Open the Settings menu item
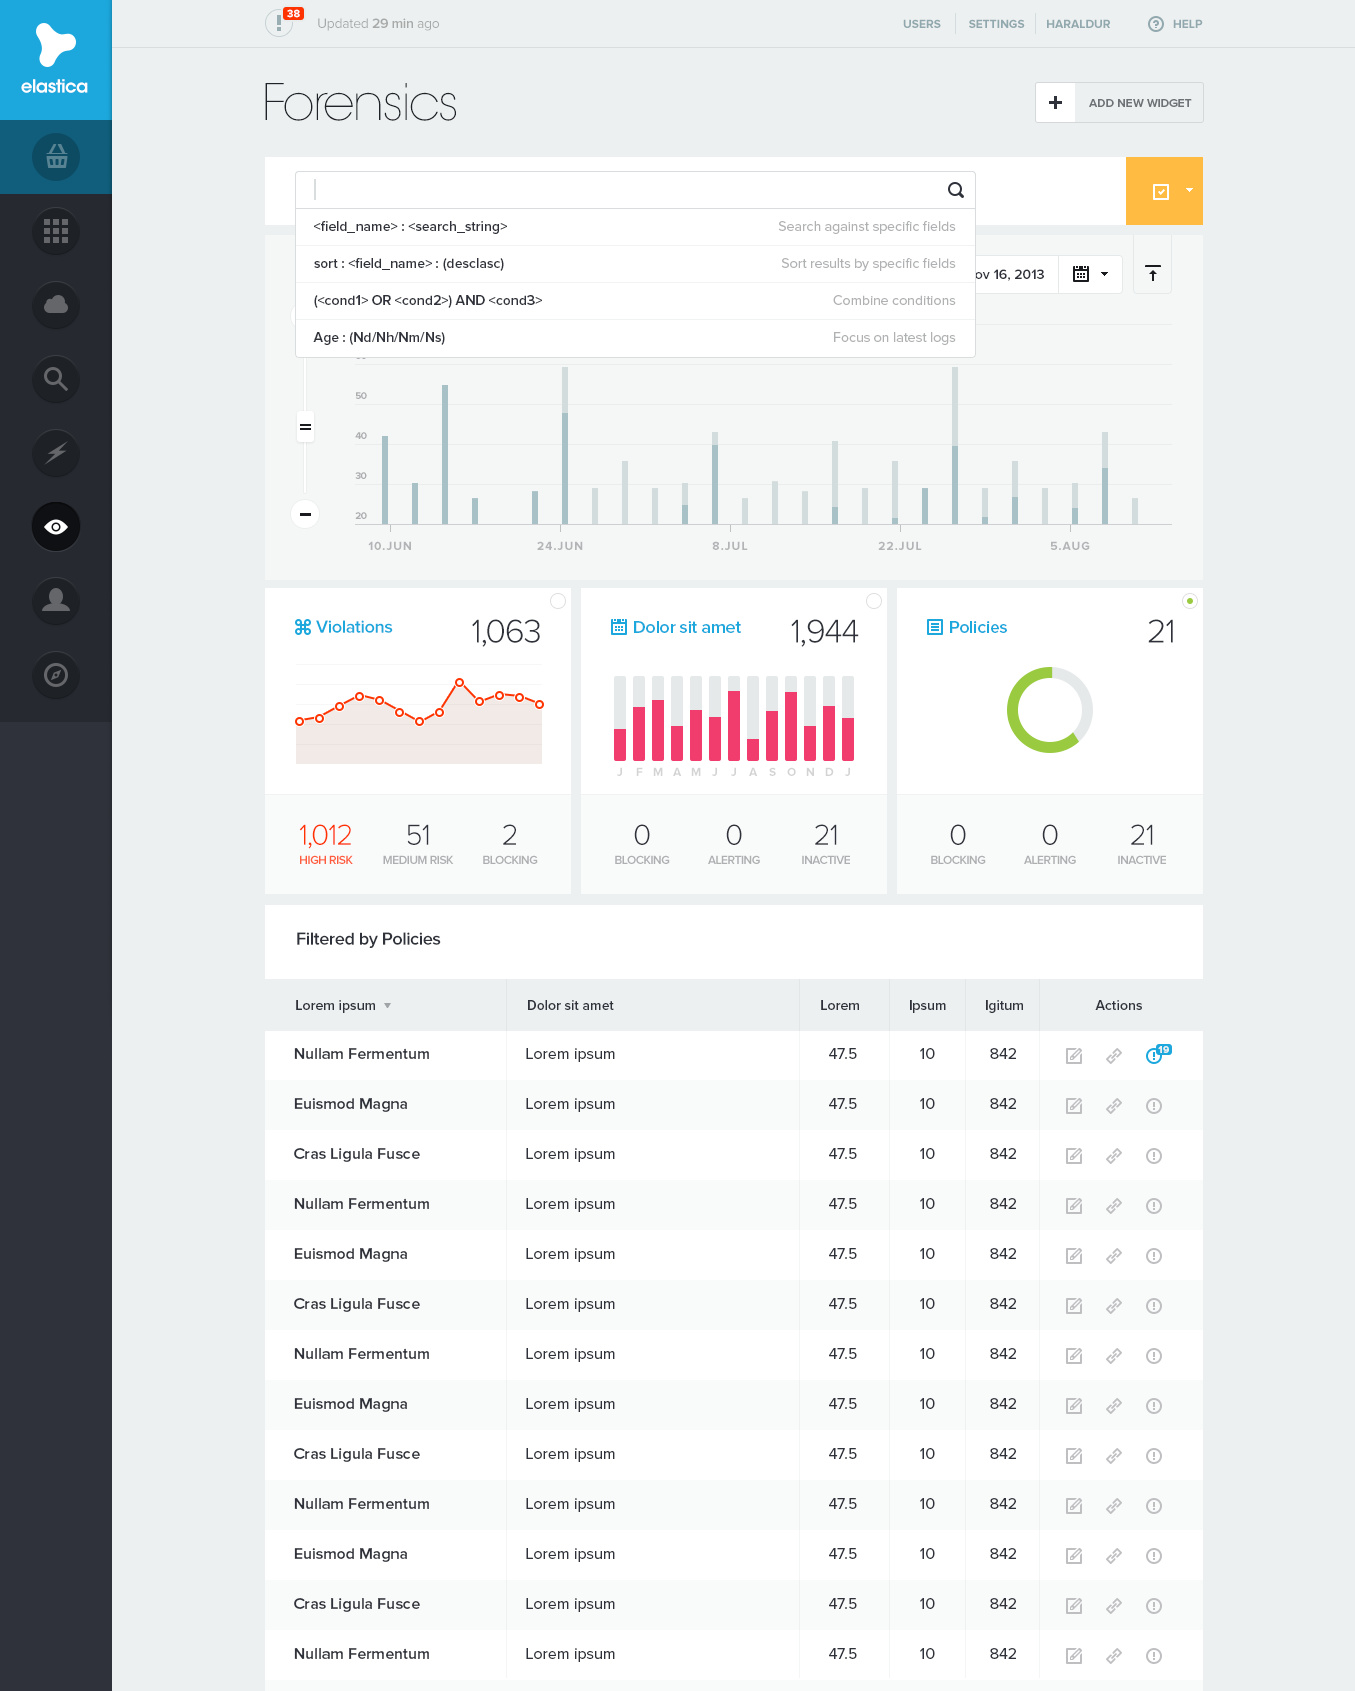Image resolution: width=1355 pixels, height=1691 pixels. (996, 24)
